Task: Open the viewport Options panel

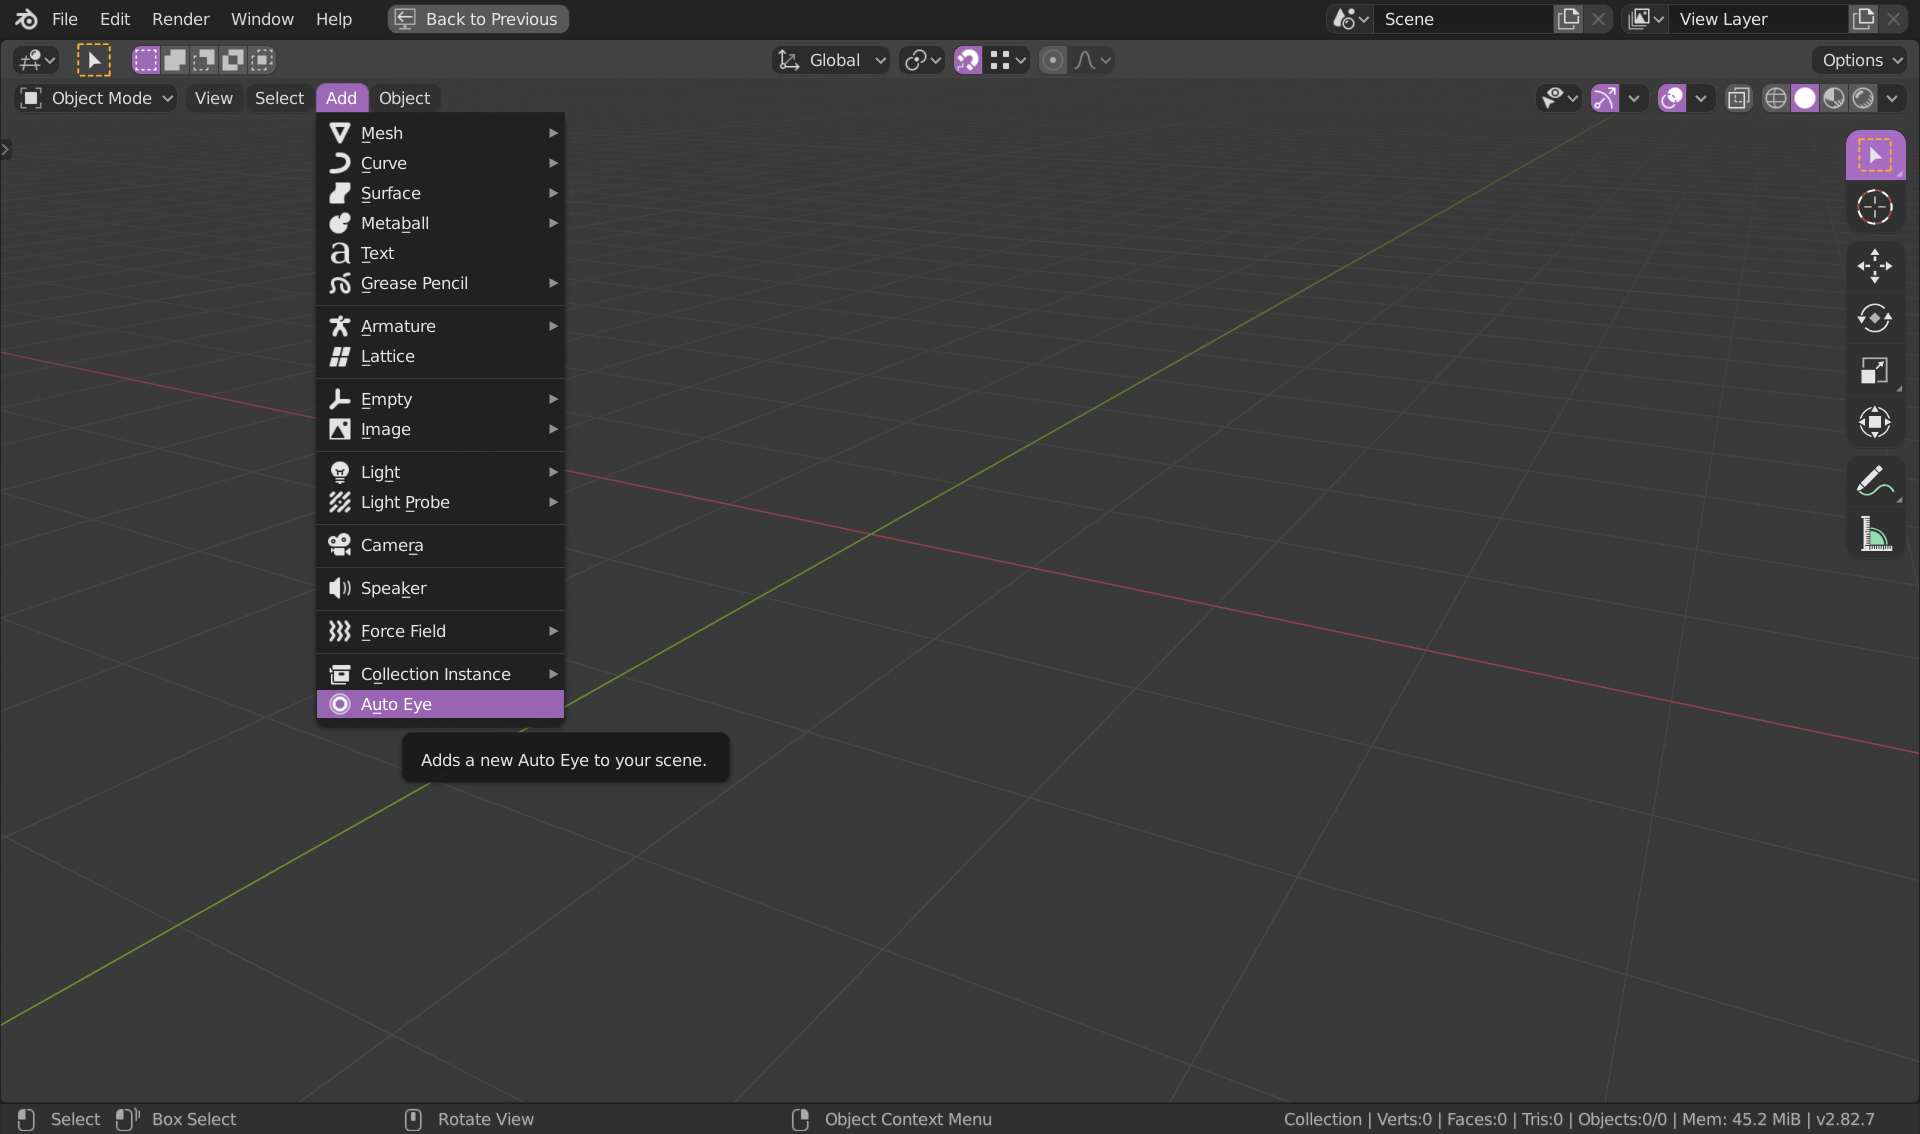Action: click(x=1857, y=60)
